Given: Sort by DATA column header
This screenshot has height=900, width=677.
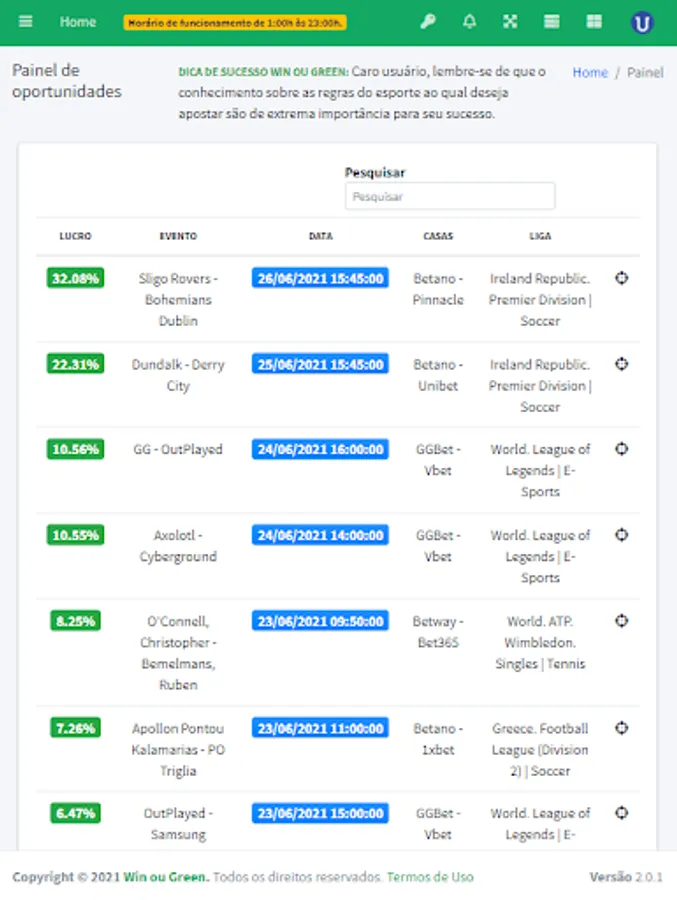Looking at the screenshot, I should [x=320, y=237].
